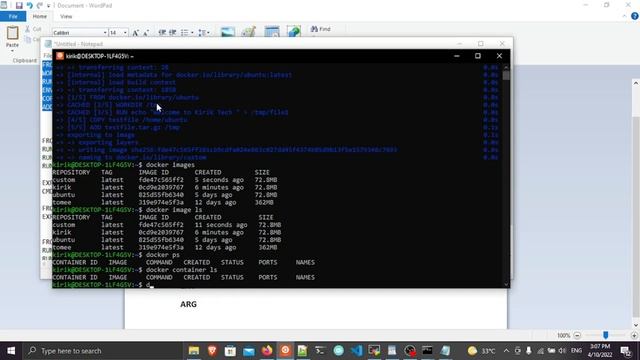This screenshot has width=640, height=360.
Task: Click WordPad vertical scroll down arrow
Action: [636, 325]
